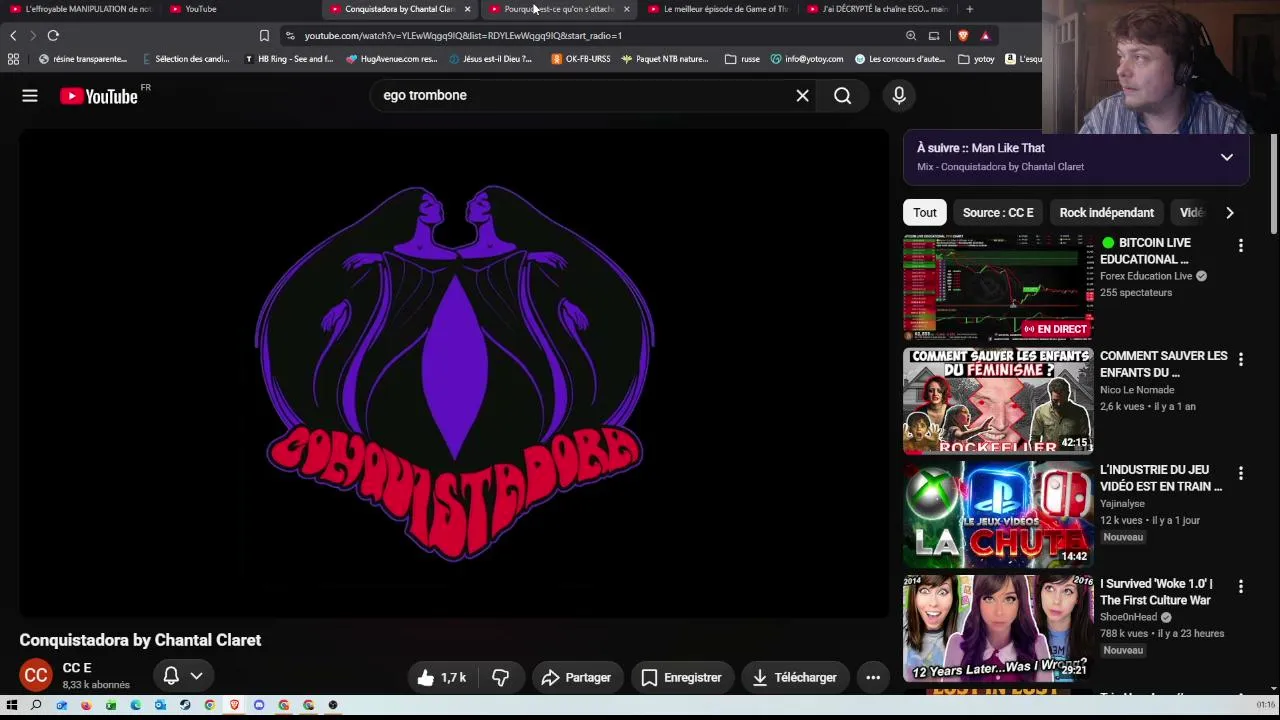Switch to the Game of Thrones episode tab
The image size is (1280, 720).
point(718,9)
